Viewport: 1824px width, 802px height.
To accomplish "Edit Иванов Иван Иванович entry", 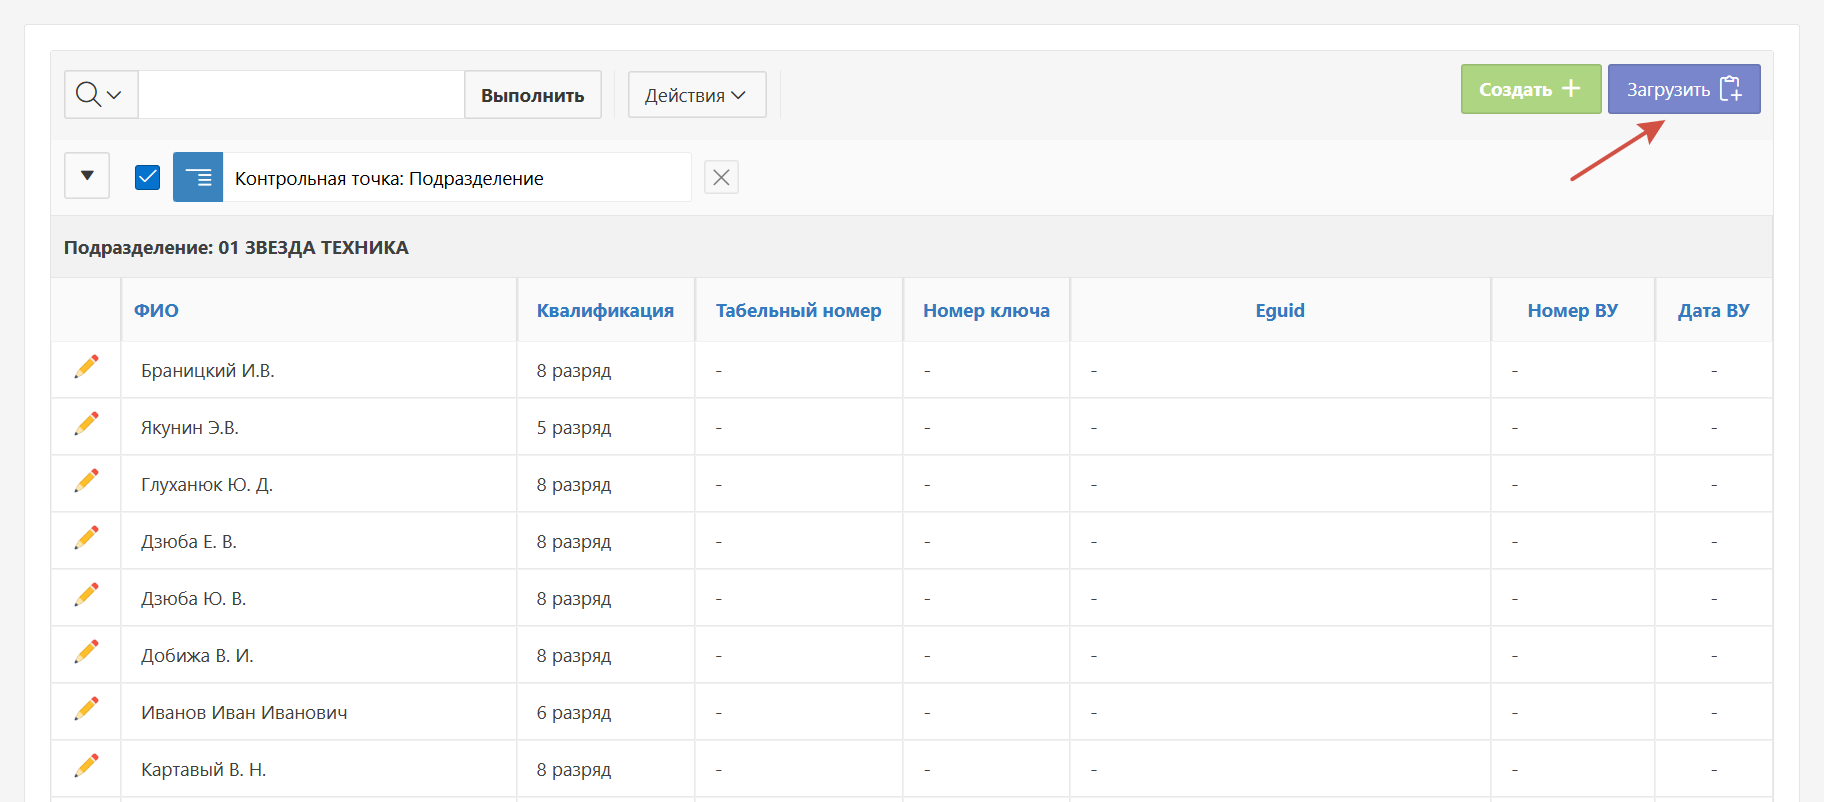I will (x=87, y=709).
